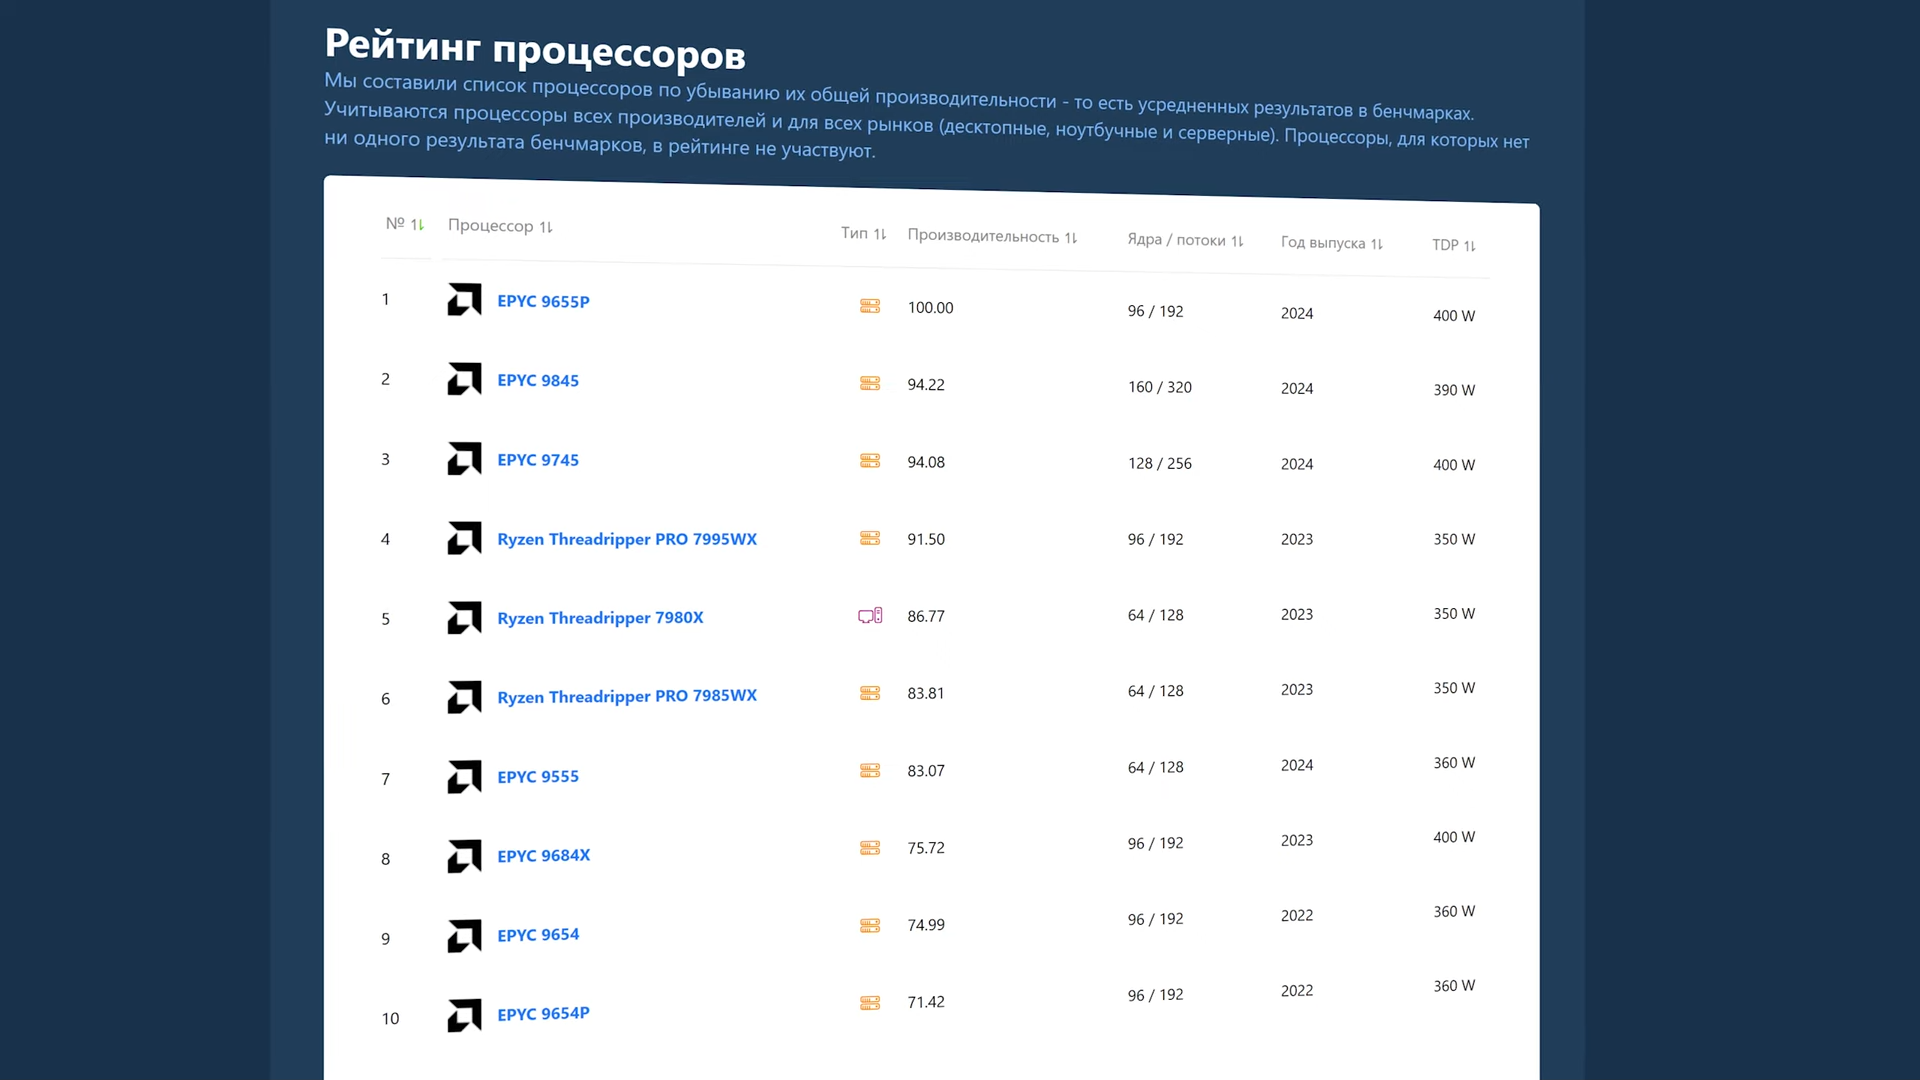1920x1080 pixels.
Task: Click server type icon for EPYC 9684X
Action: [x=870, y=848]
